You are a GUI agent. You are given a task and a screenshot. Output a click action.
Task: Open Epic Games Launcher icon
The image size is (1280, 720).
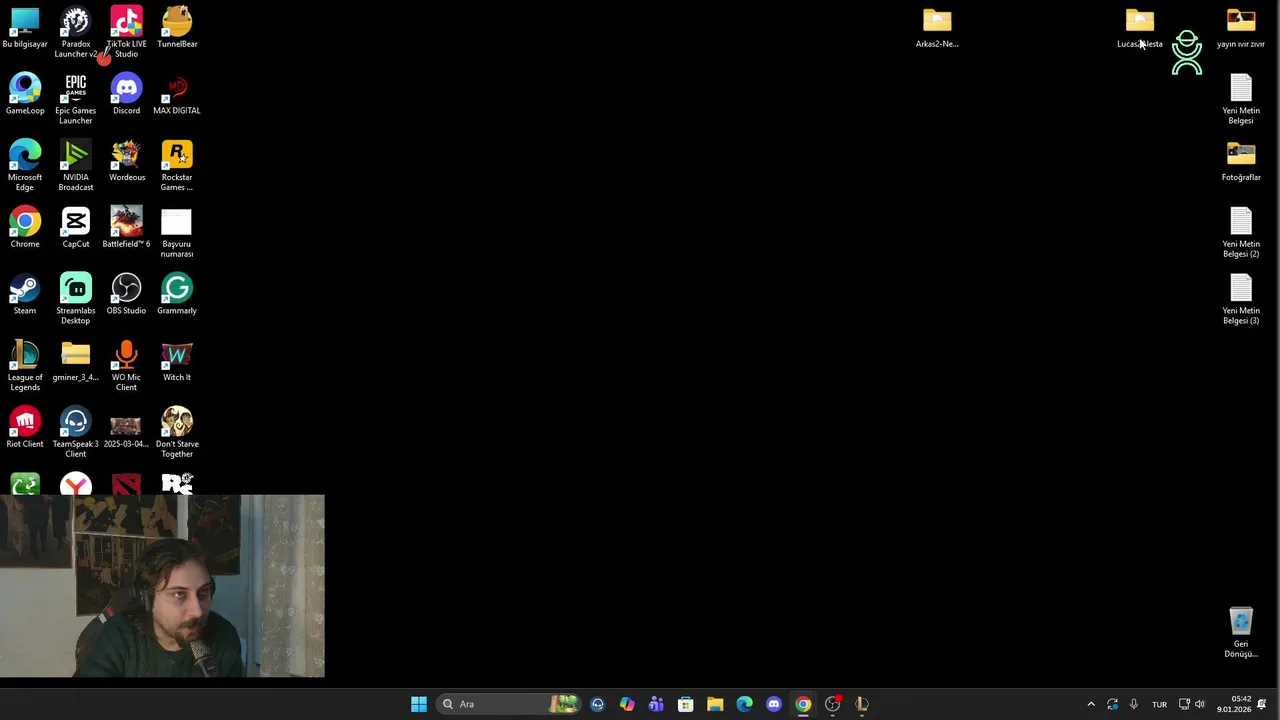[x=76, y=99]
